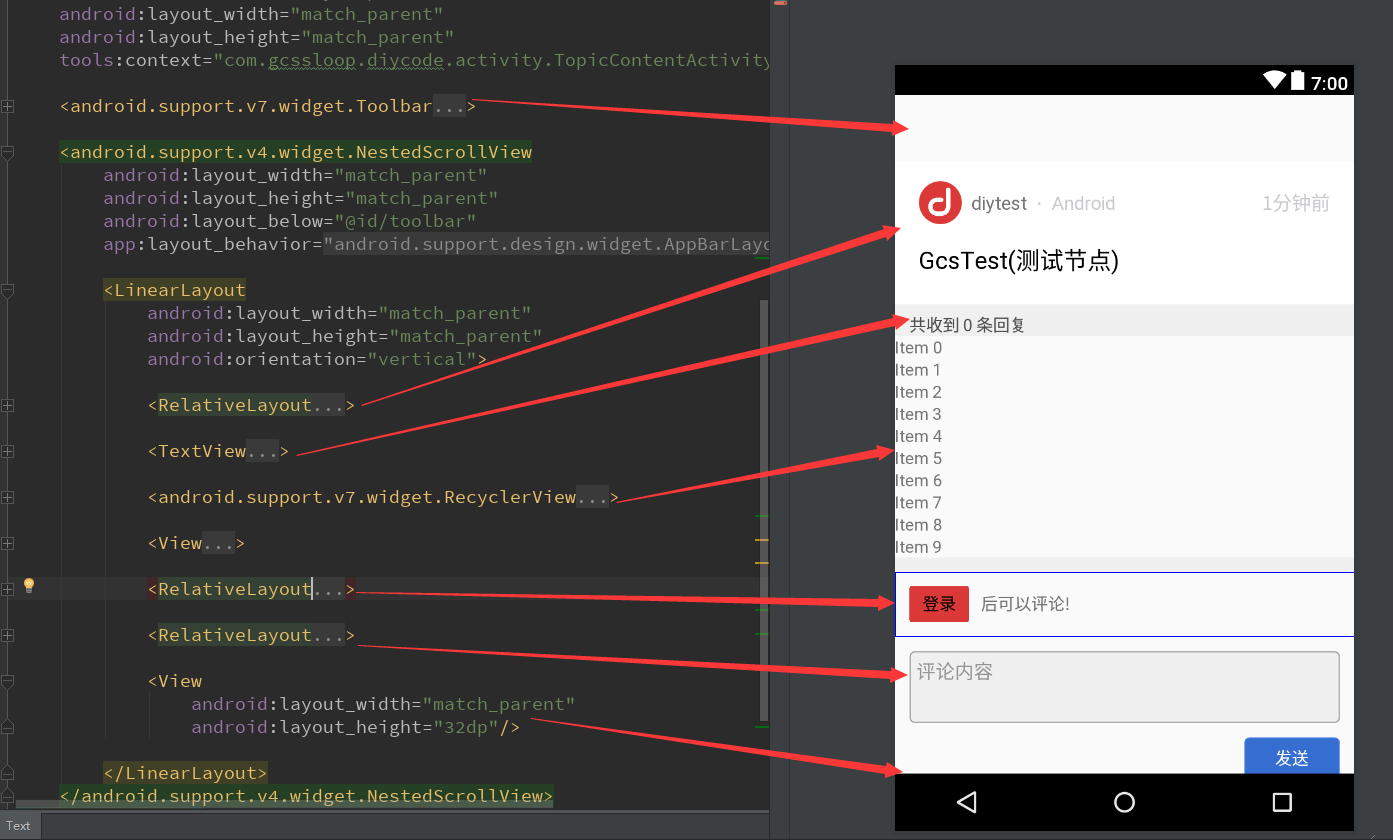Collapse NestedScrollView using its gutter fold arrow
Image resolution: width=1393 pixels, height=840 pixels.
(x=7, y=152)
